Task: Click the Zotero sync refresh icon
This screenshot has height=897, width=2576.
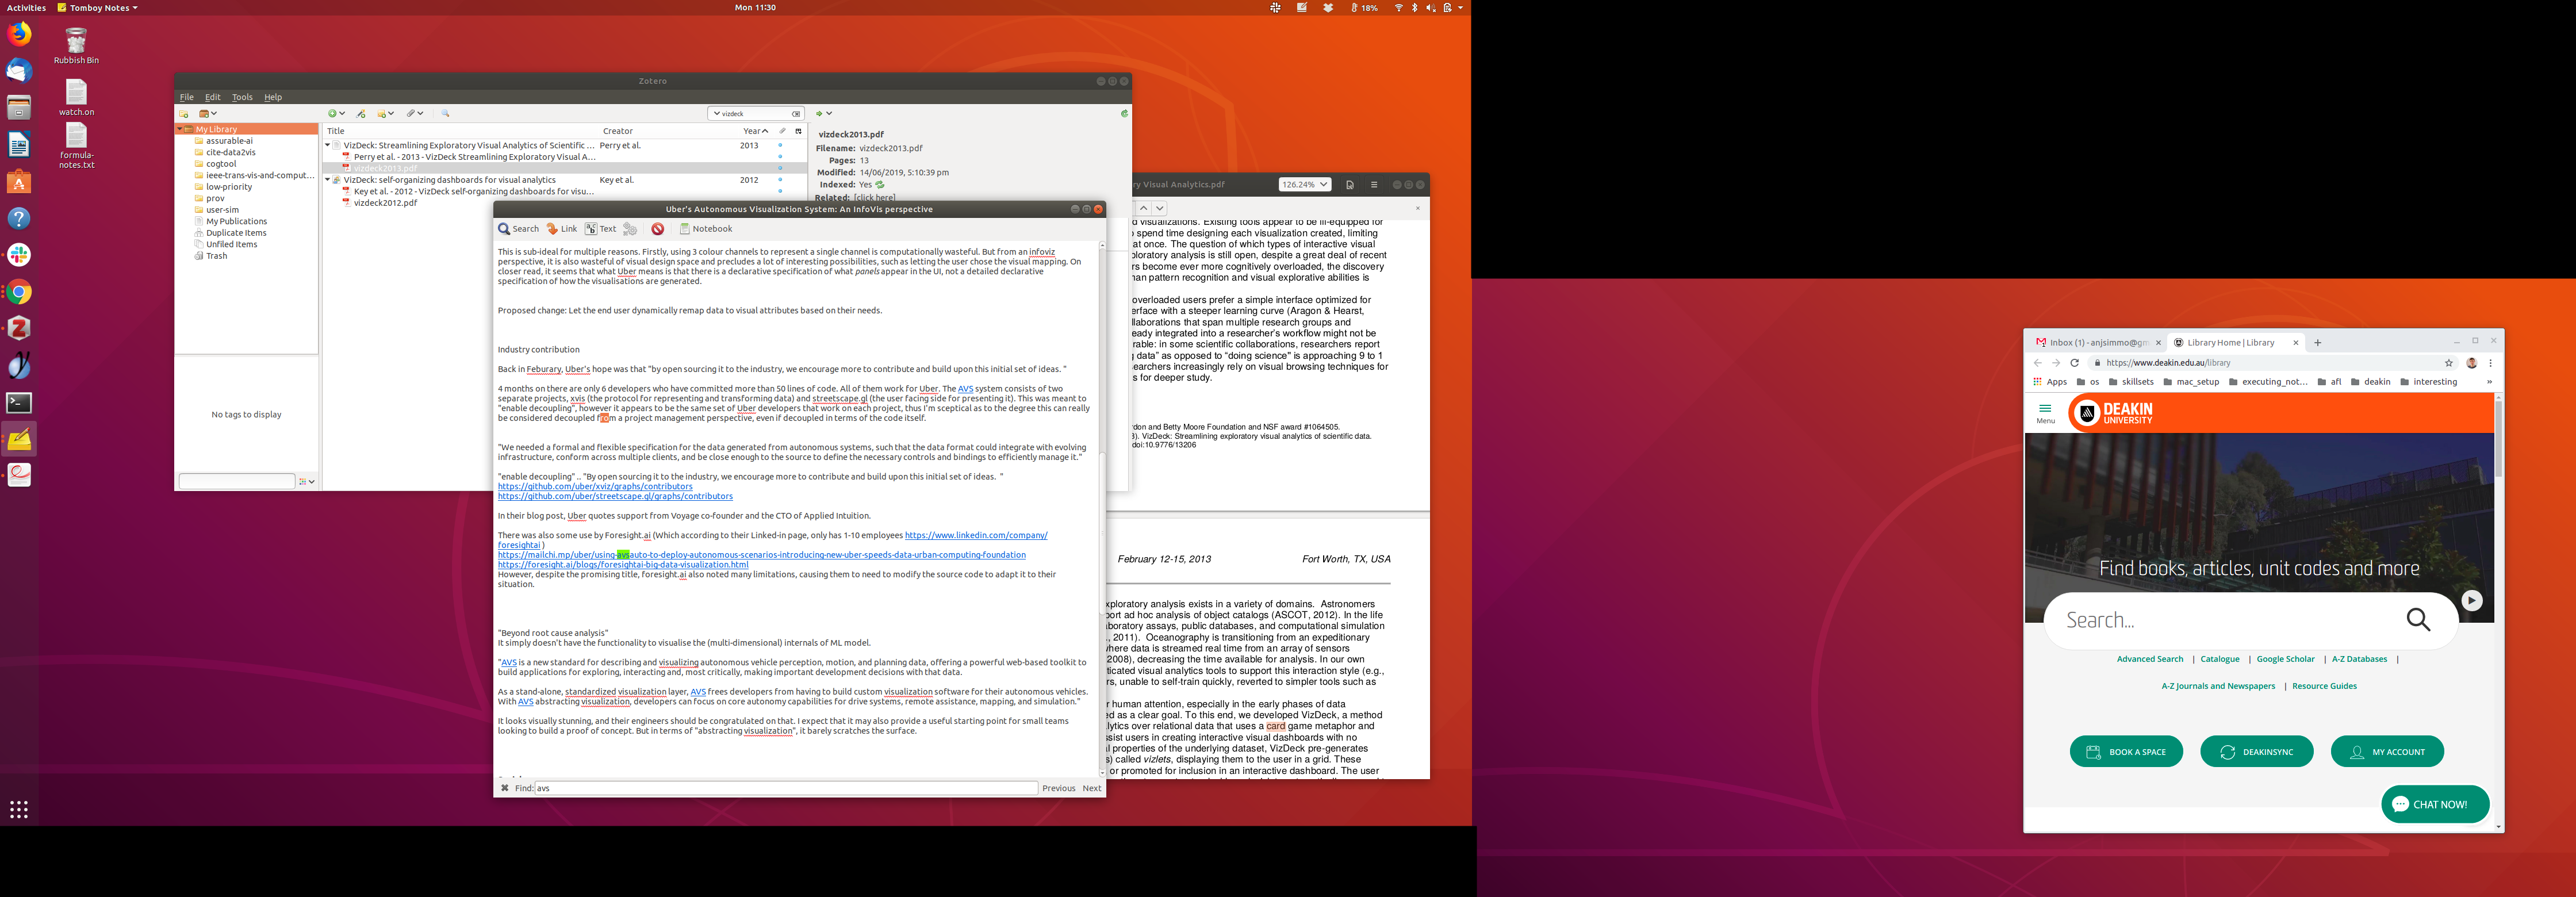Action: (1124, 114)
